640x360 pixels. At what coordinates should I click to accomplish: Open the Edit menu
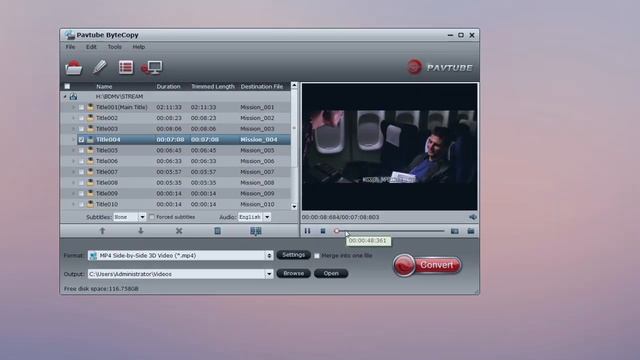91,47
